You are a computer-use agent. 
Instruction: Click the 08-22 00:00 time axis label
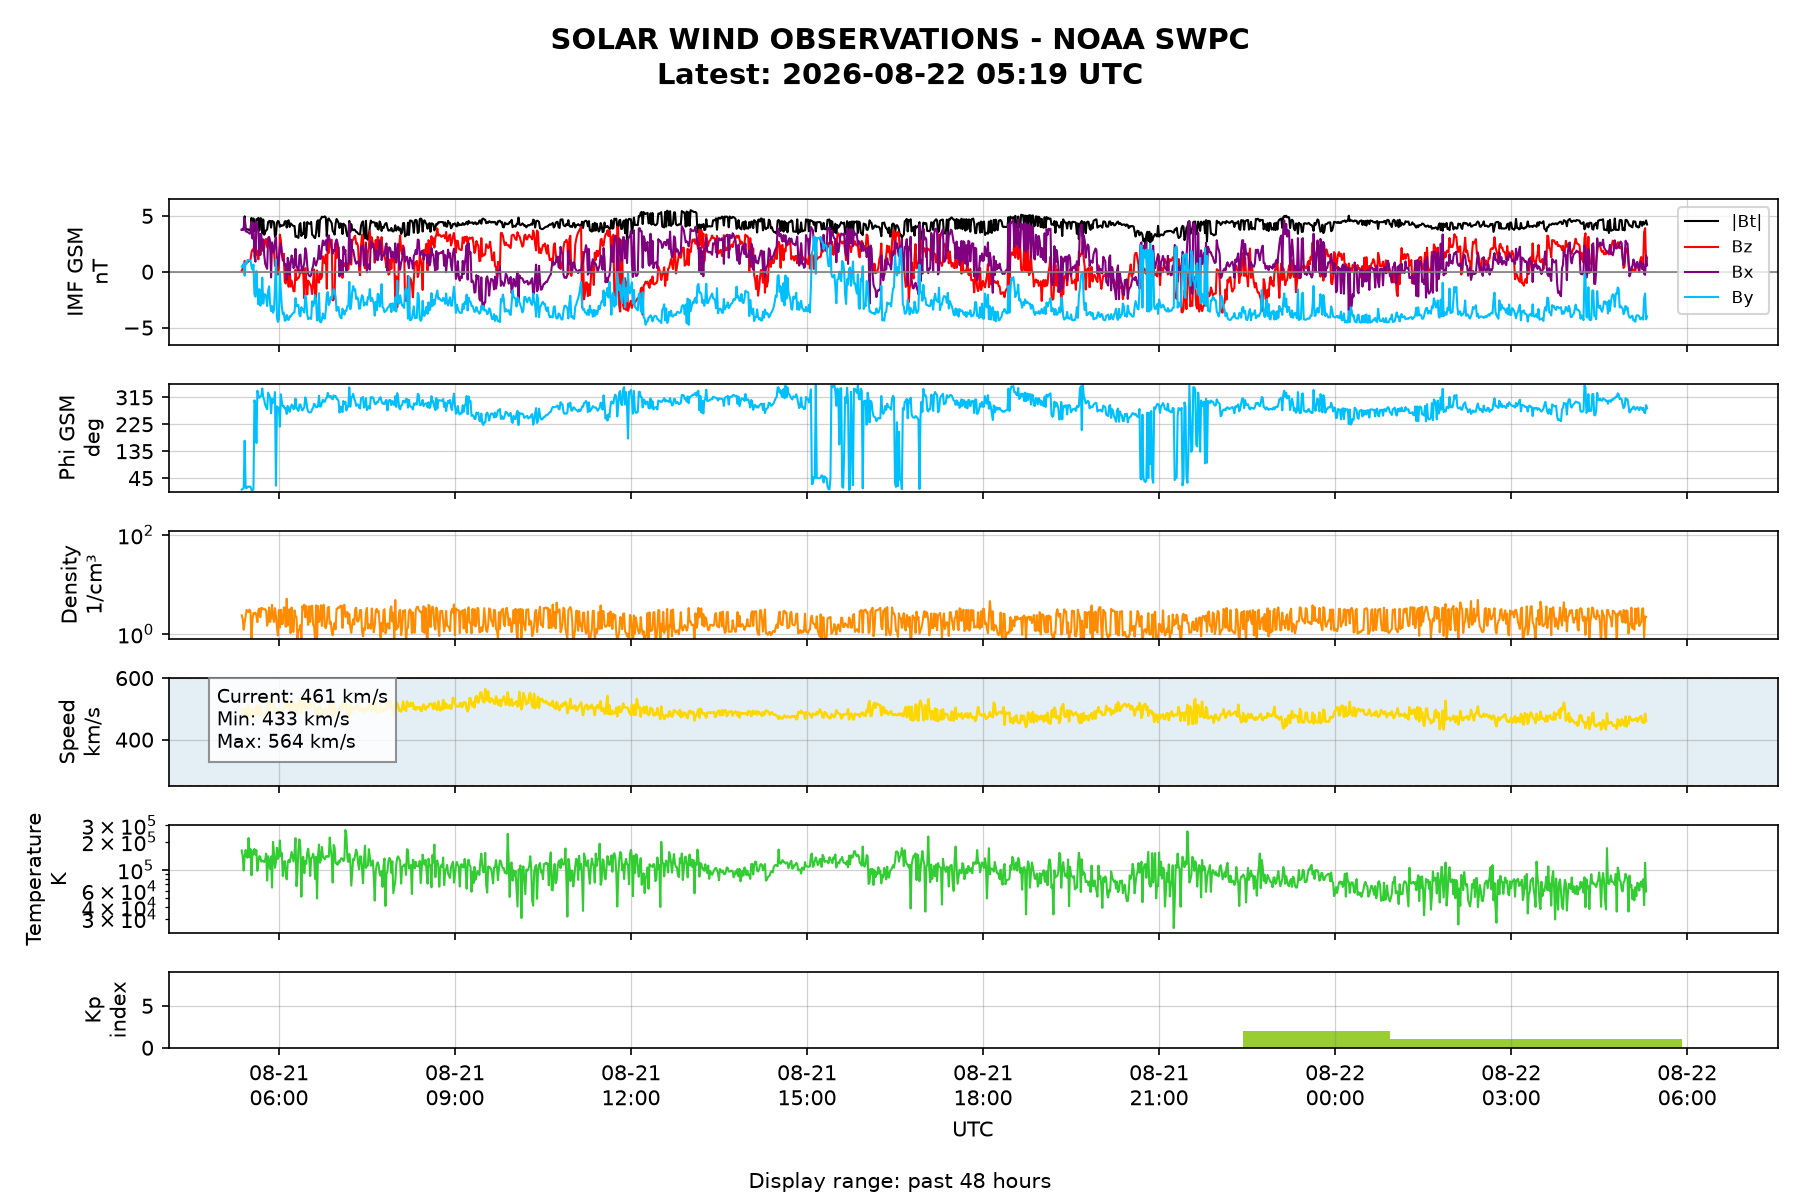coord(1335,1086)
